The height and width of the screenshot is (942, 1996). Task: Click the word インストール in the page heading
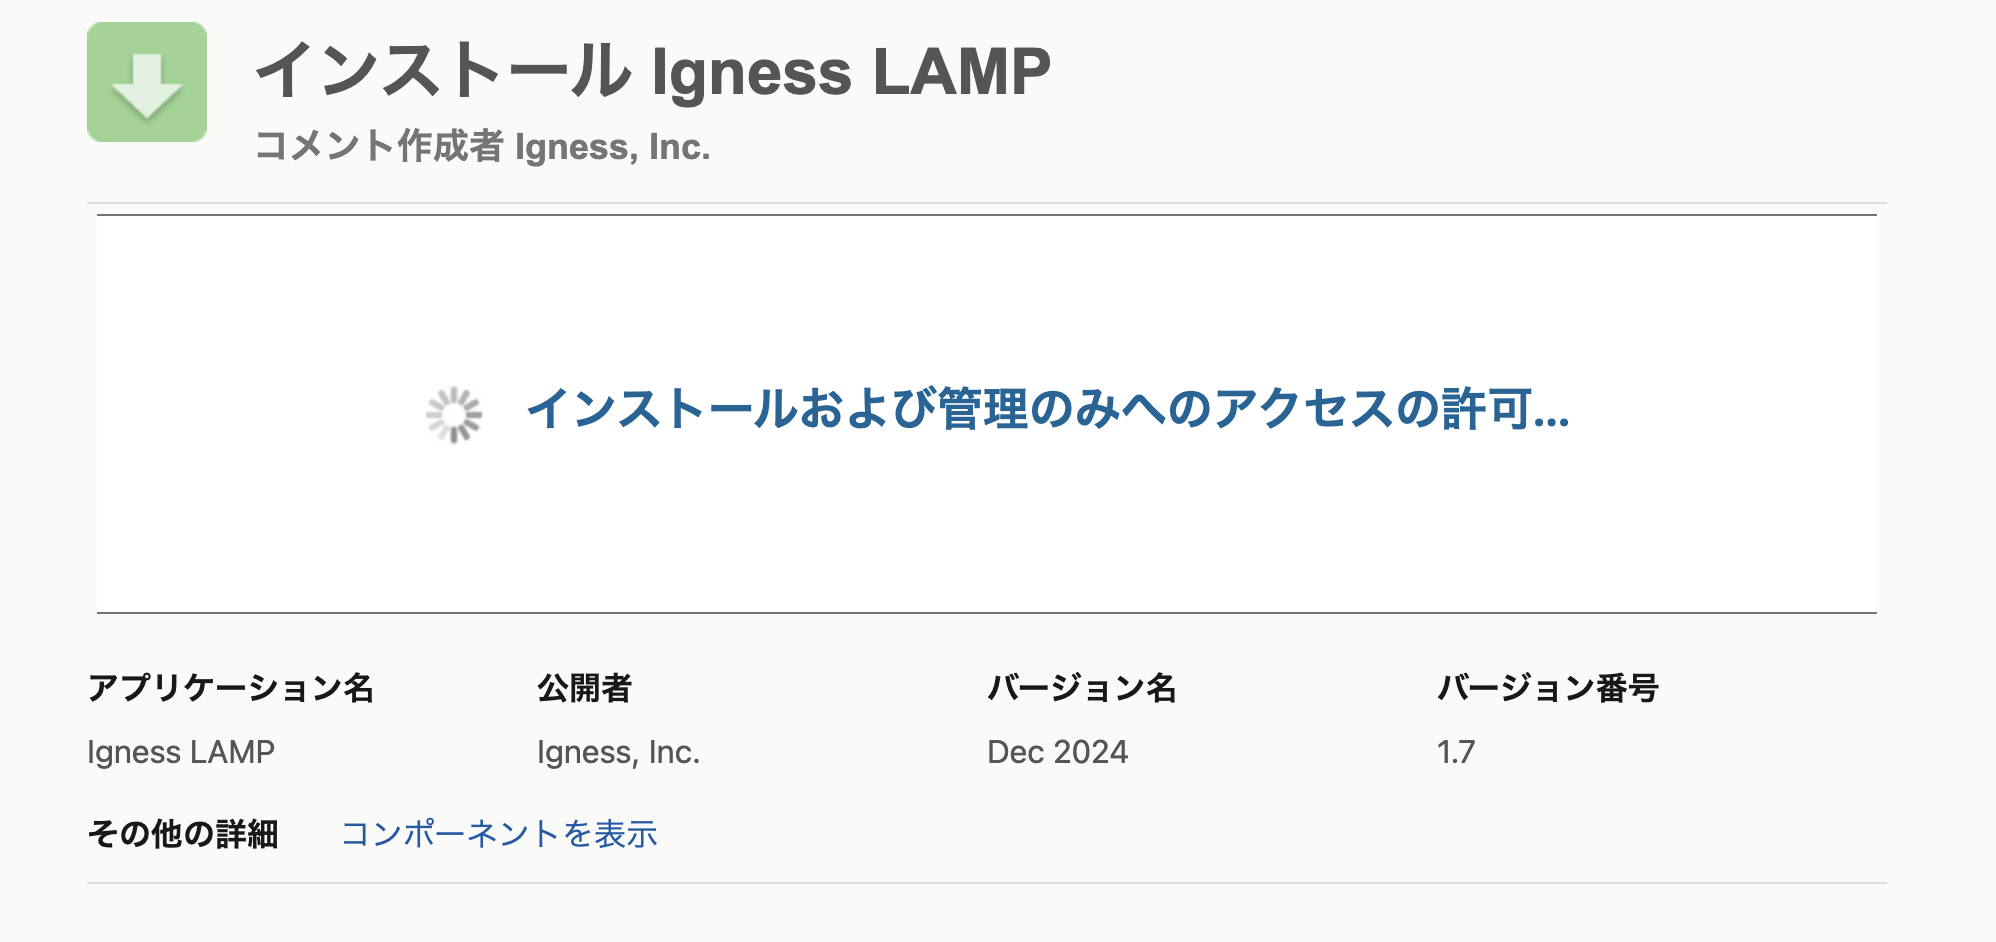443,72
